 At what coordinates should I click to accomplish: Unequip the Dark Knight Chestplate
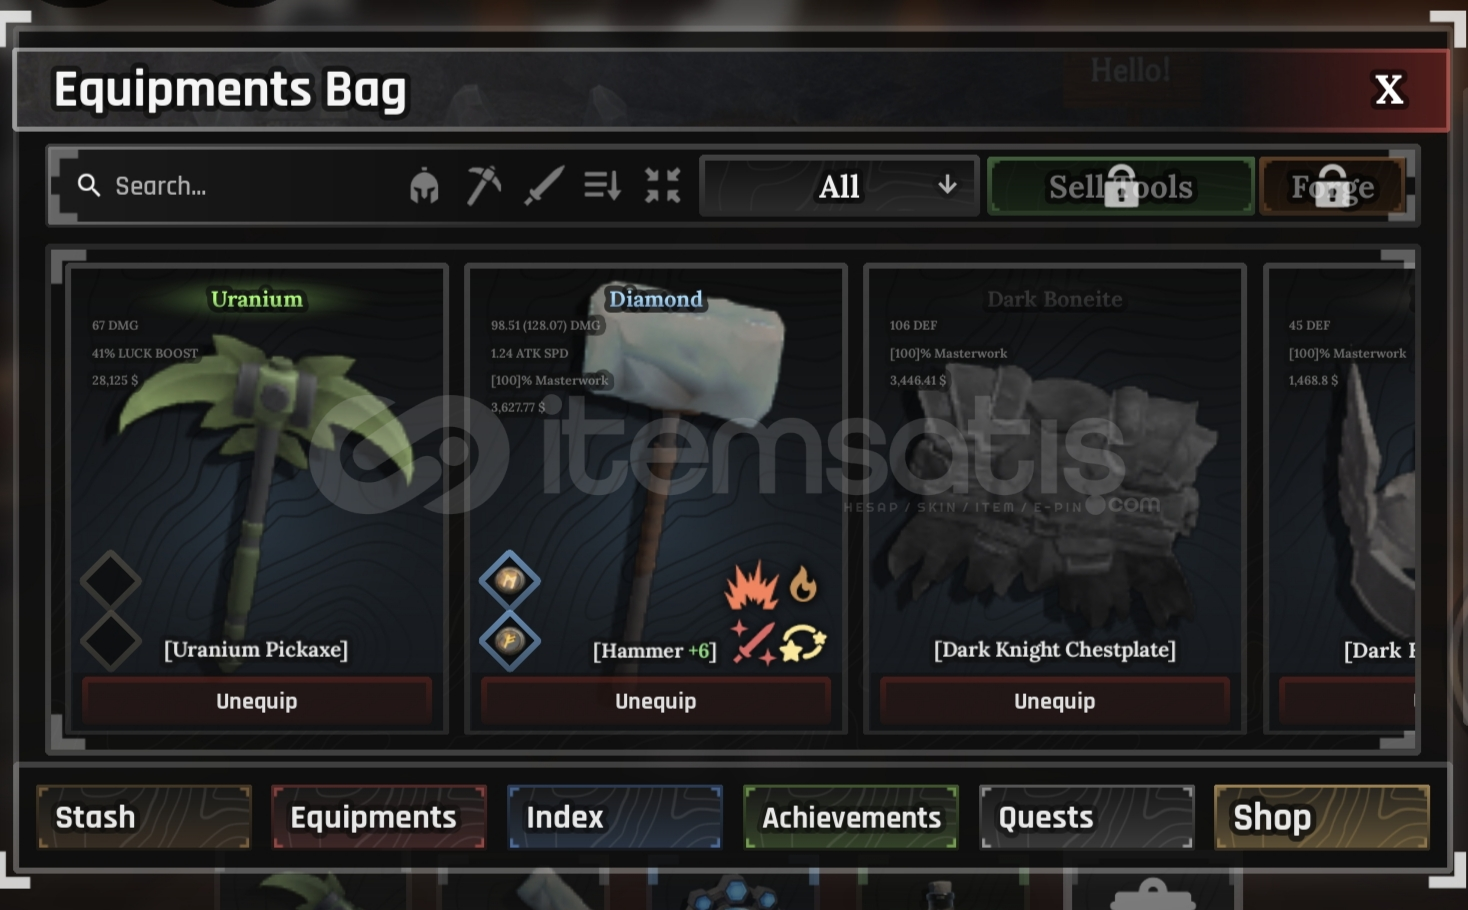1055,701
